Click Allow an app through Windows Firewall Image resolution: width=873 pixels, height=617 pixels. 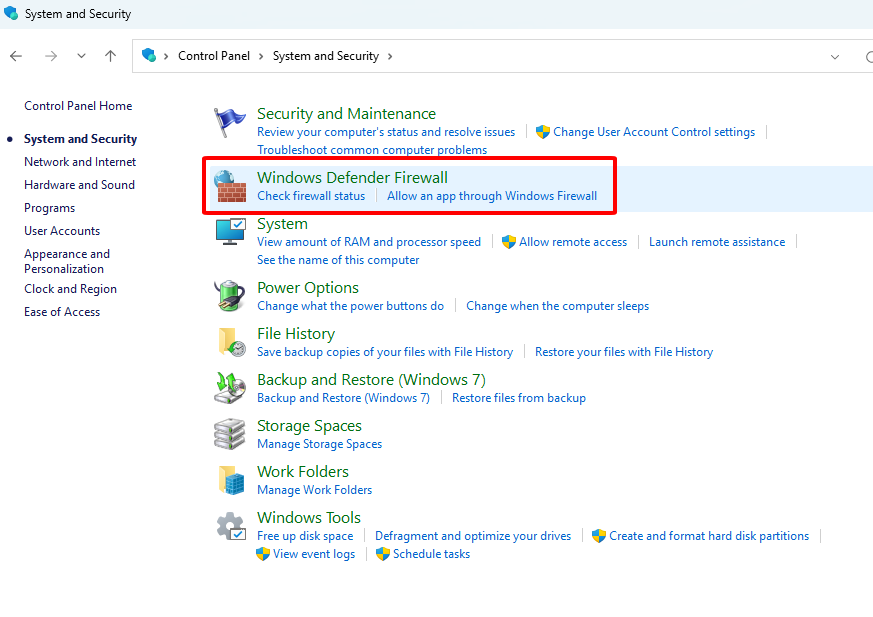click(x=492, y=196)
